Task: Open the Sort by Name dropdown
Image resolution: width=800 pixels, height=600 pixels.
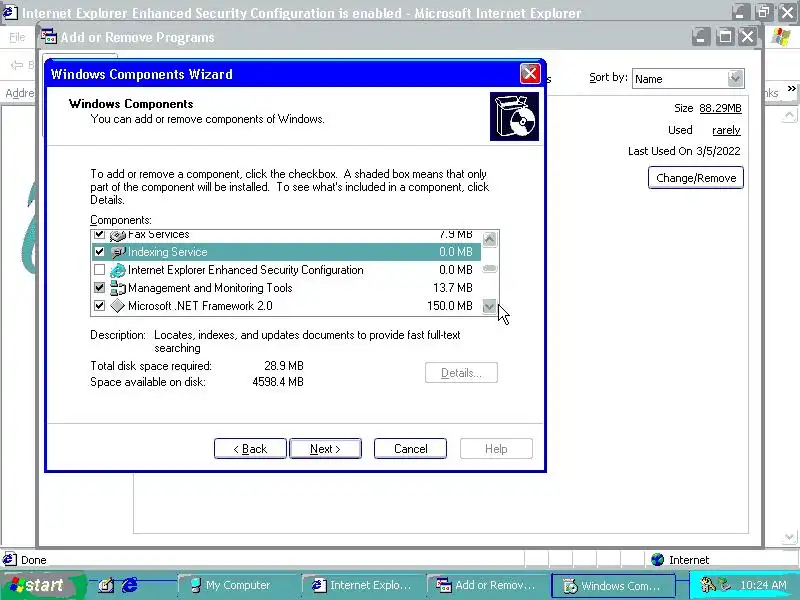Action: (735, 79)
